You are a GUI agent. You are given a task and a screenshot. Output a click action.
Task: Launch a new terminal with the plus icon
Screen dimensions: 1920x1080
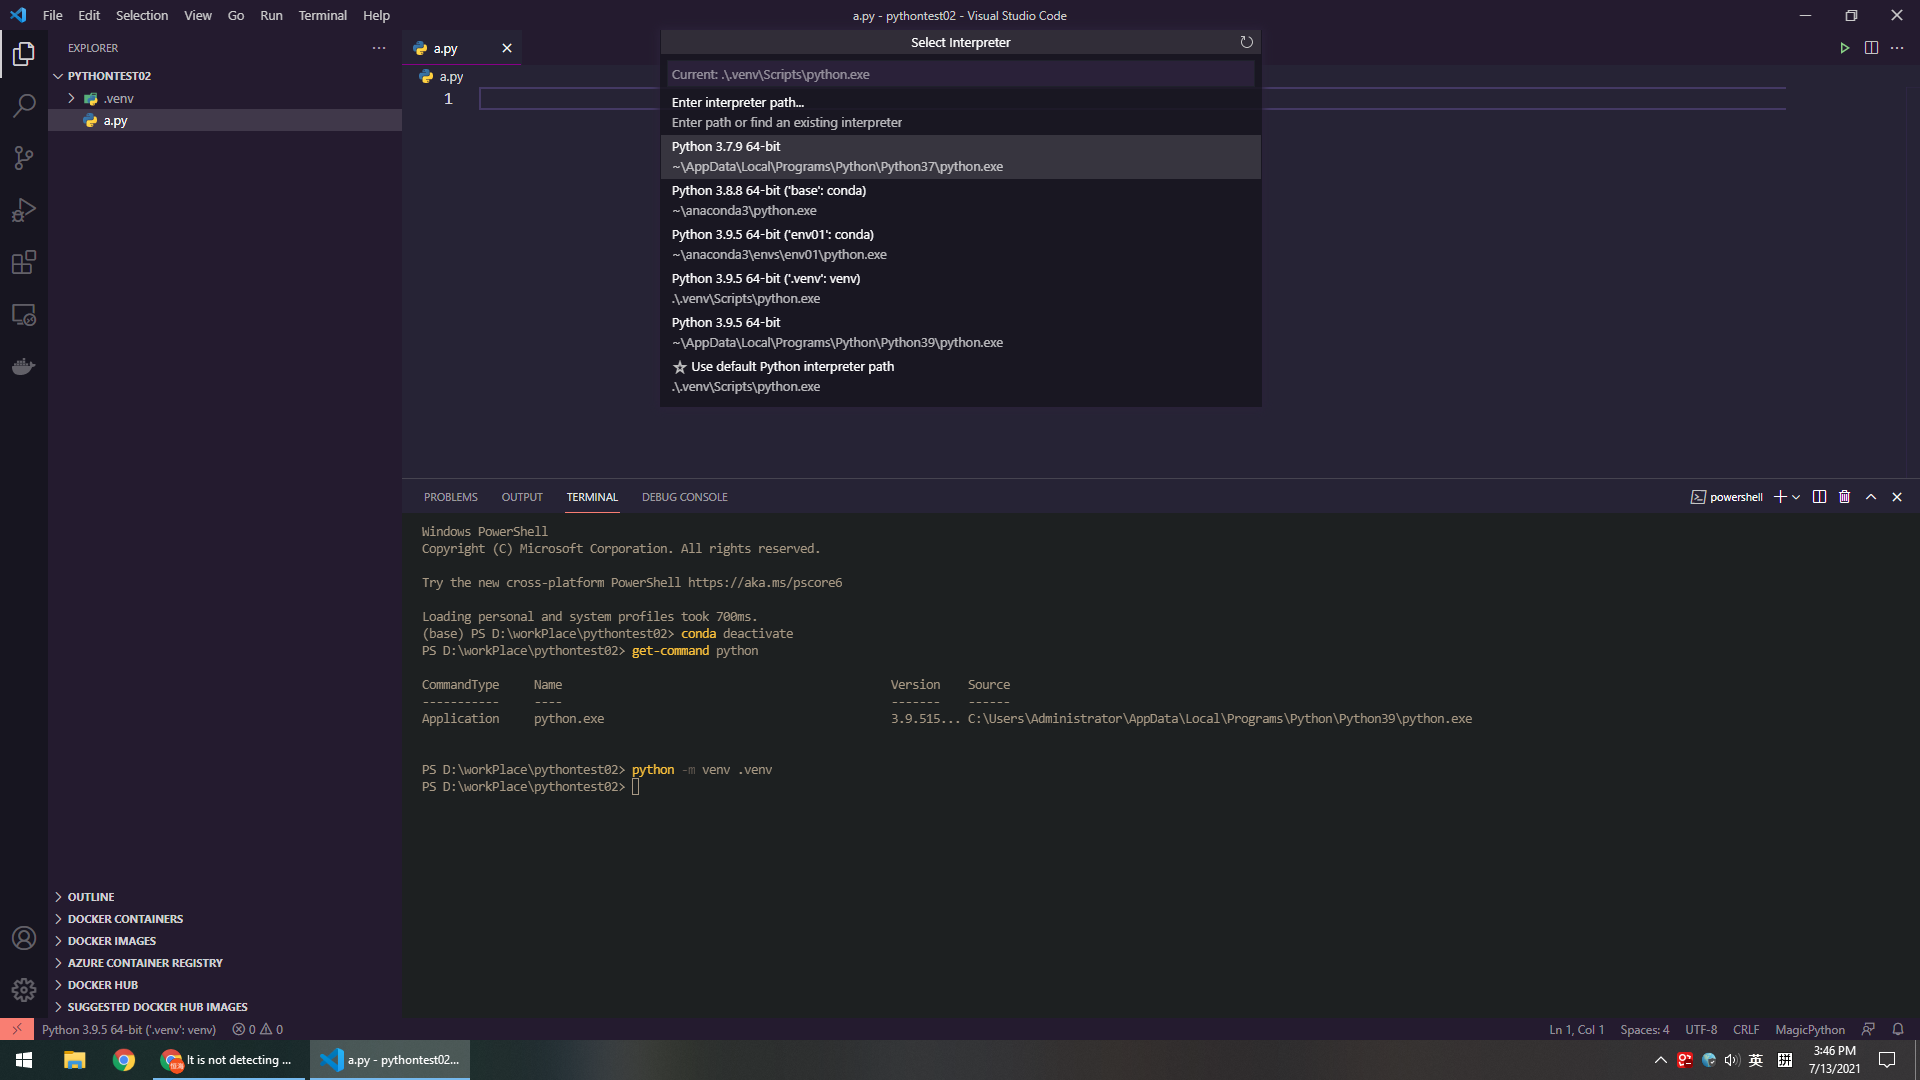click(x=1780, y=496)
